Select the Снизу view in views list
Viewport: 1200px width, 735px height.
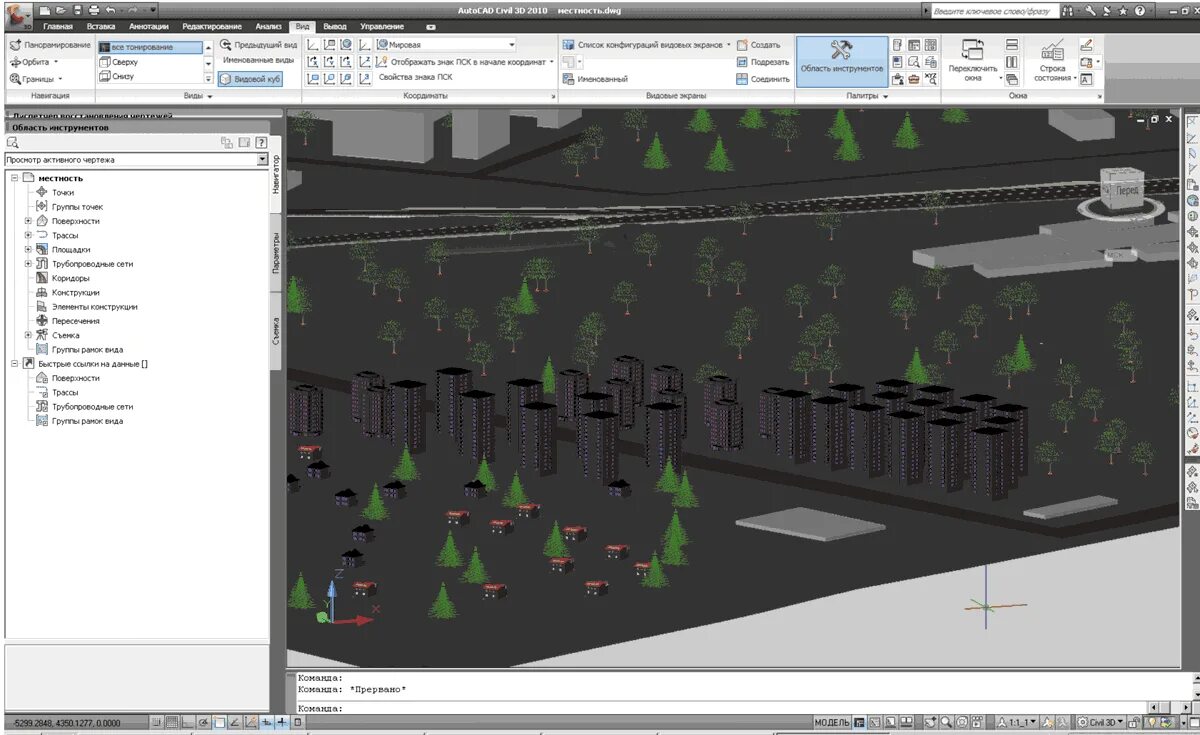pos(151,76)
